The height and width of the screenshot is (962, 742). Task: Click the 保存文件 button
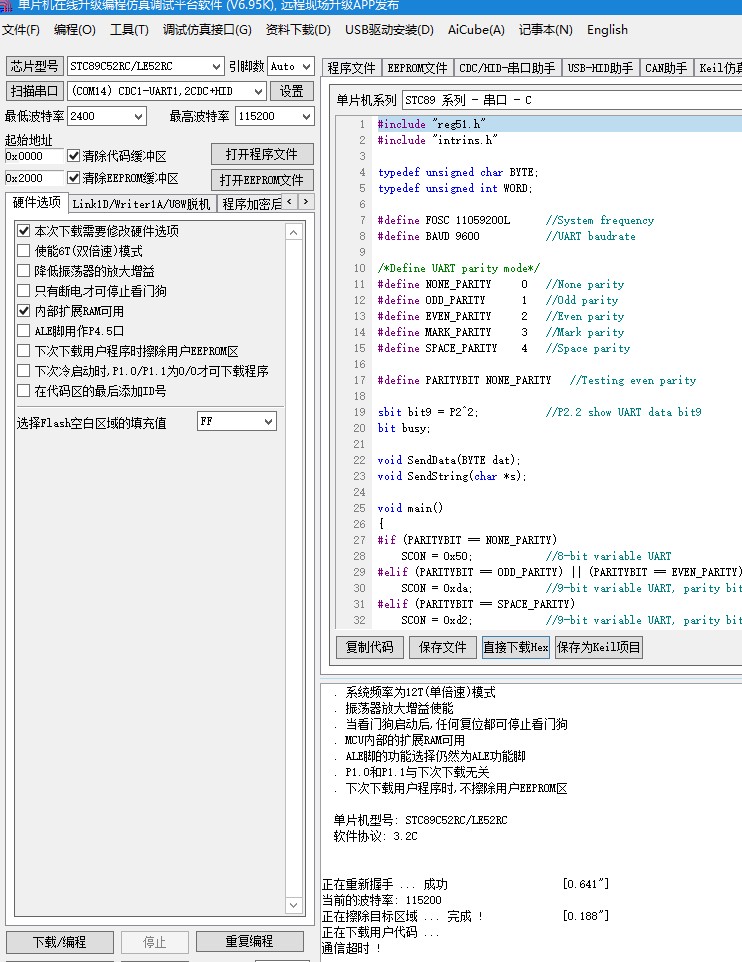(x=442, y=647)
